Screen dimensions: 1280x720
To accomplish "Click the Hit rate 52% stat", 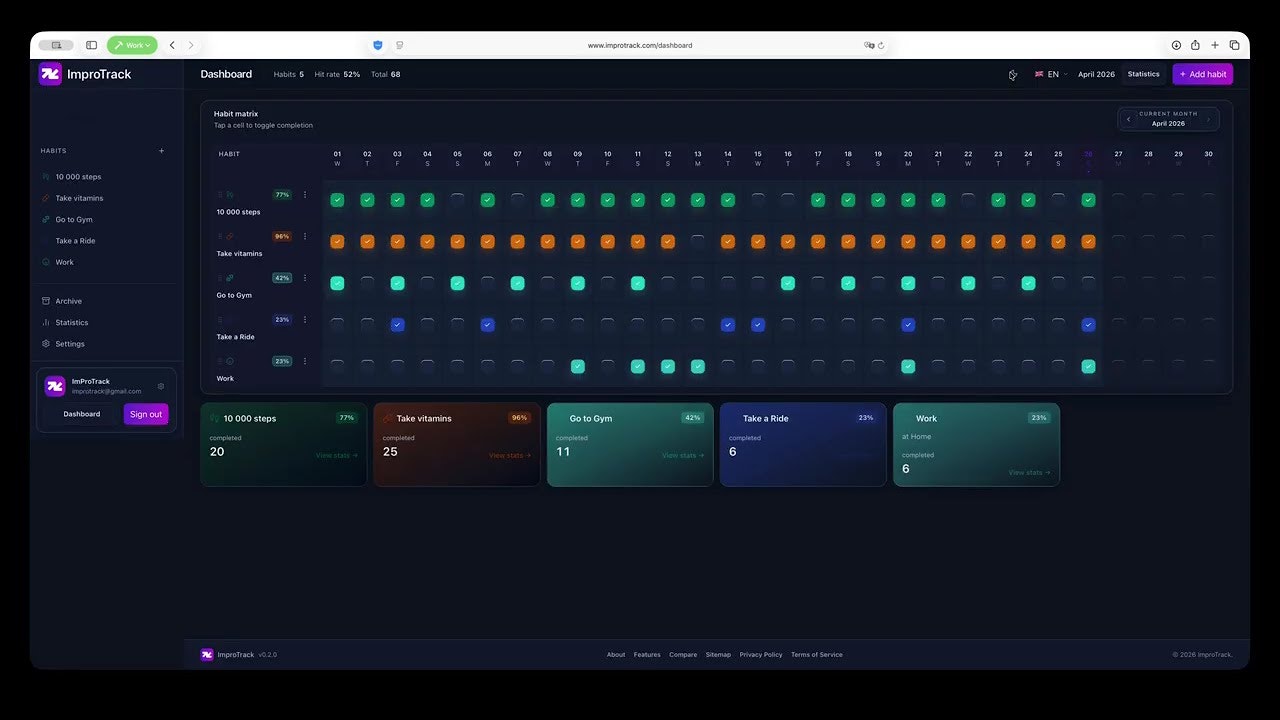I will click(337, 74).
